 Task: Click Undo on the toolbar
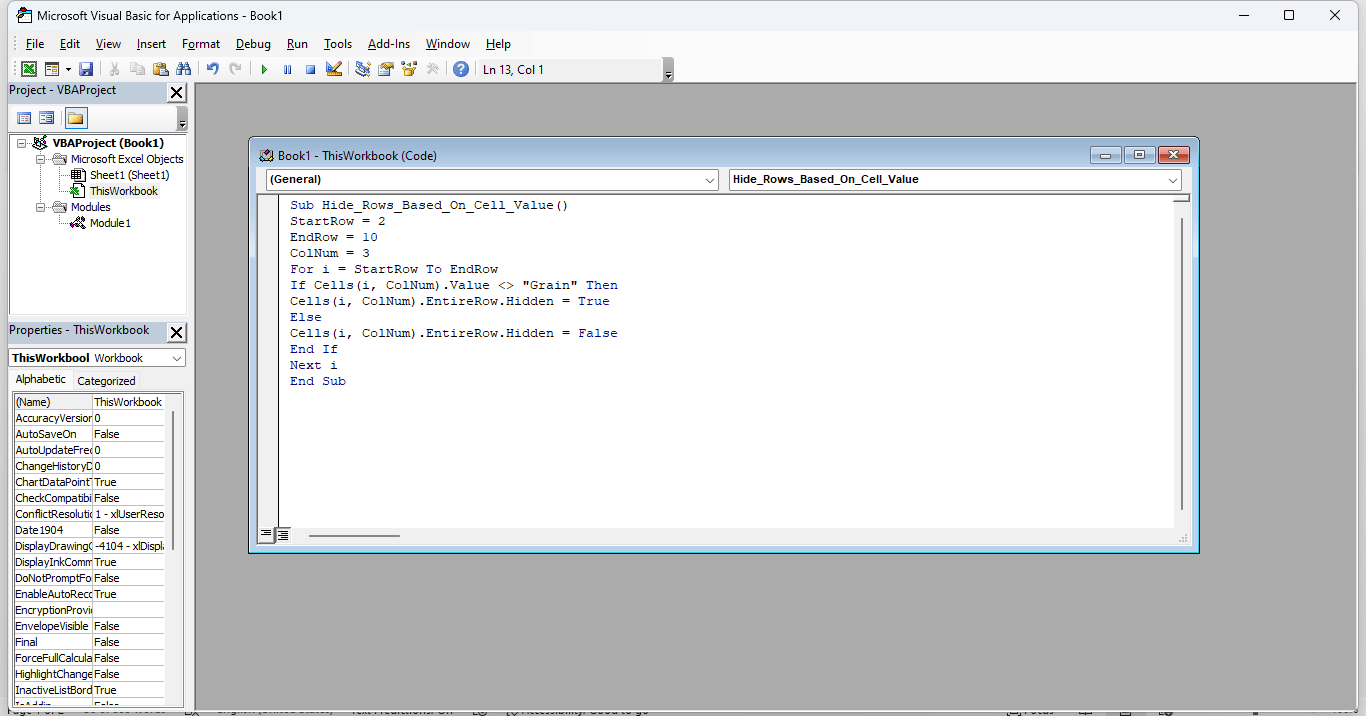(211, 68)
